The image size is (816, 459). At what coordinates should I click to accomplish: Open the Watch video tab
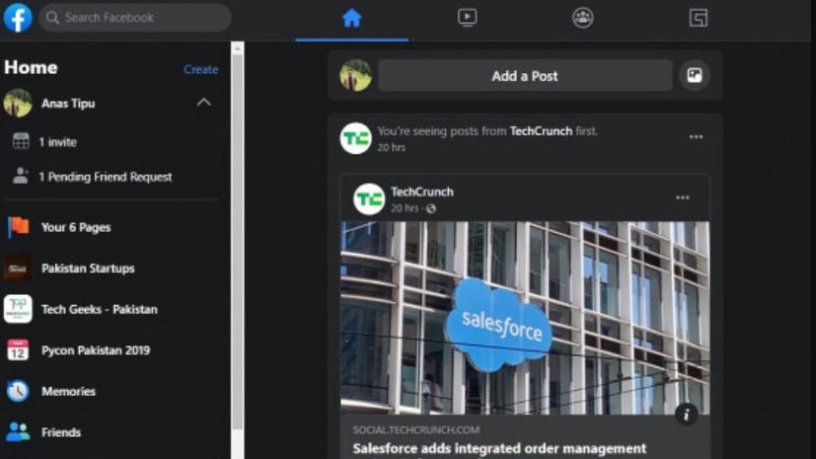[x=467, y=18]
